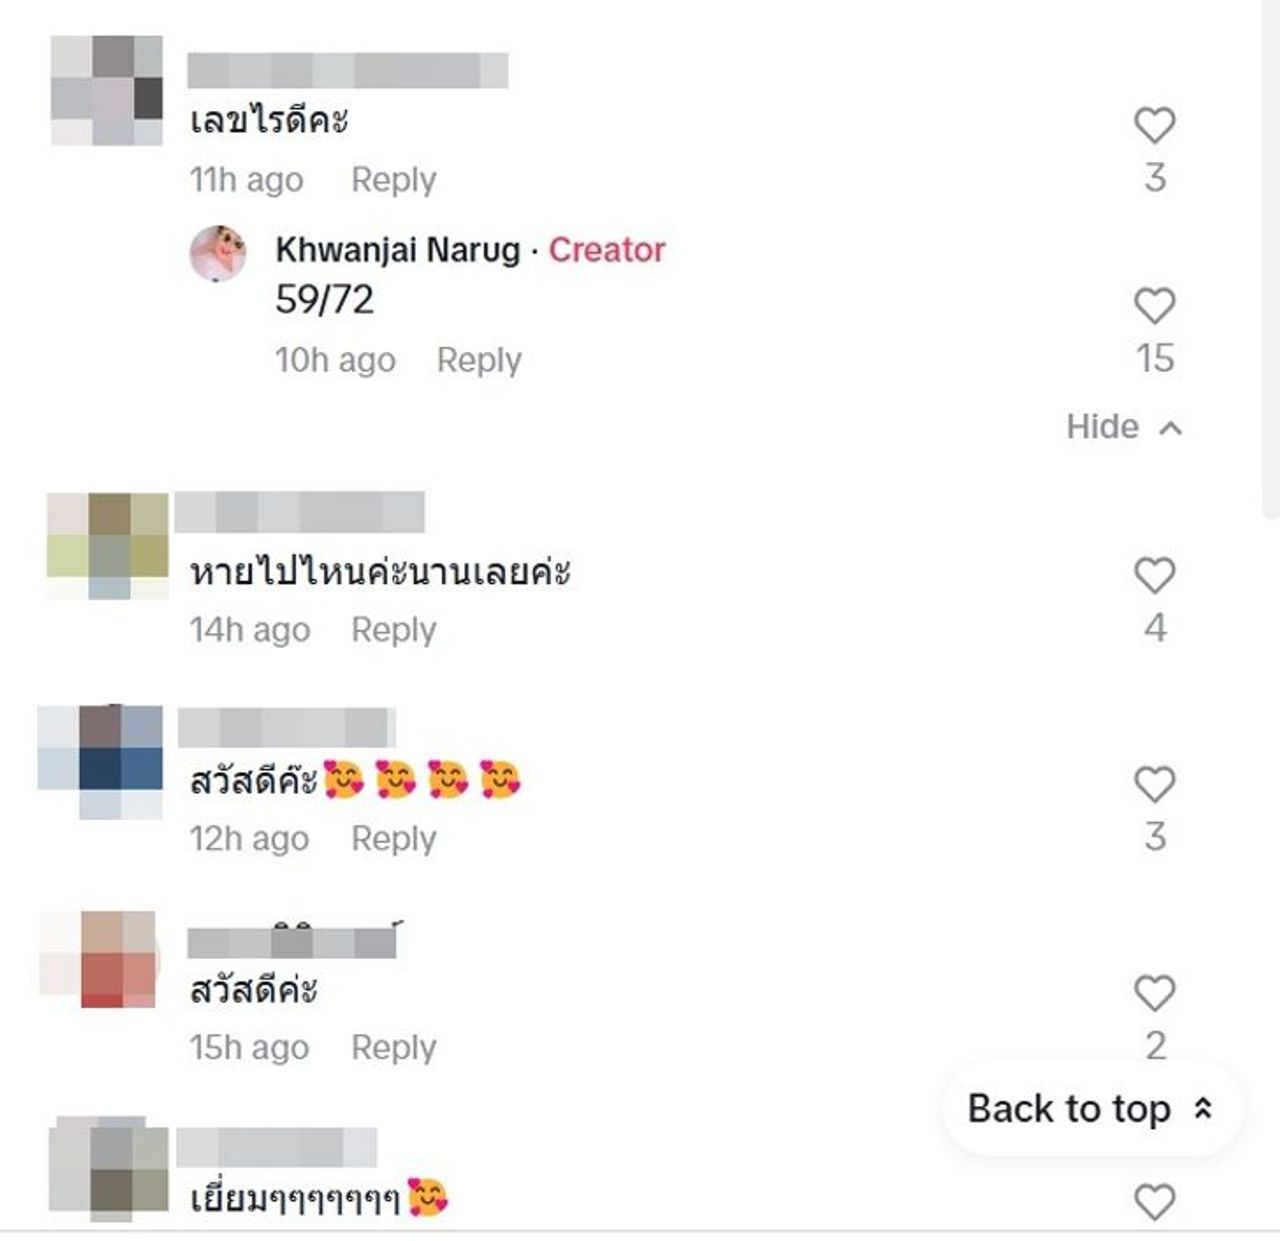Open avatar of the first commenter
This screenshot has width=1280, height=1241.
tap(107, 91)
